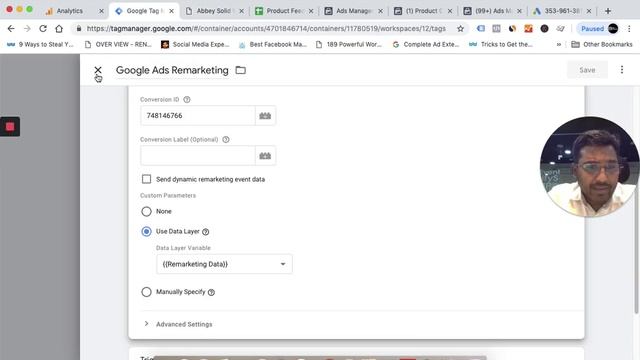
Task: Reload the current page
Action: click(x=43, y=29)
